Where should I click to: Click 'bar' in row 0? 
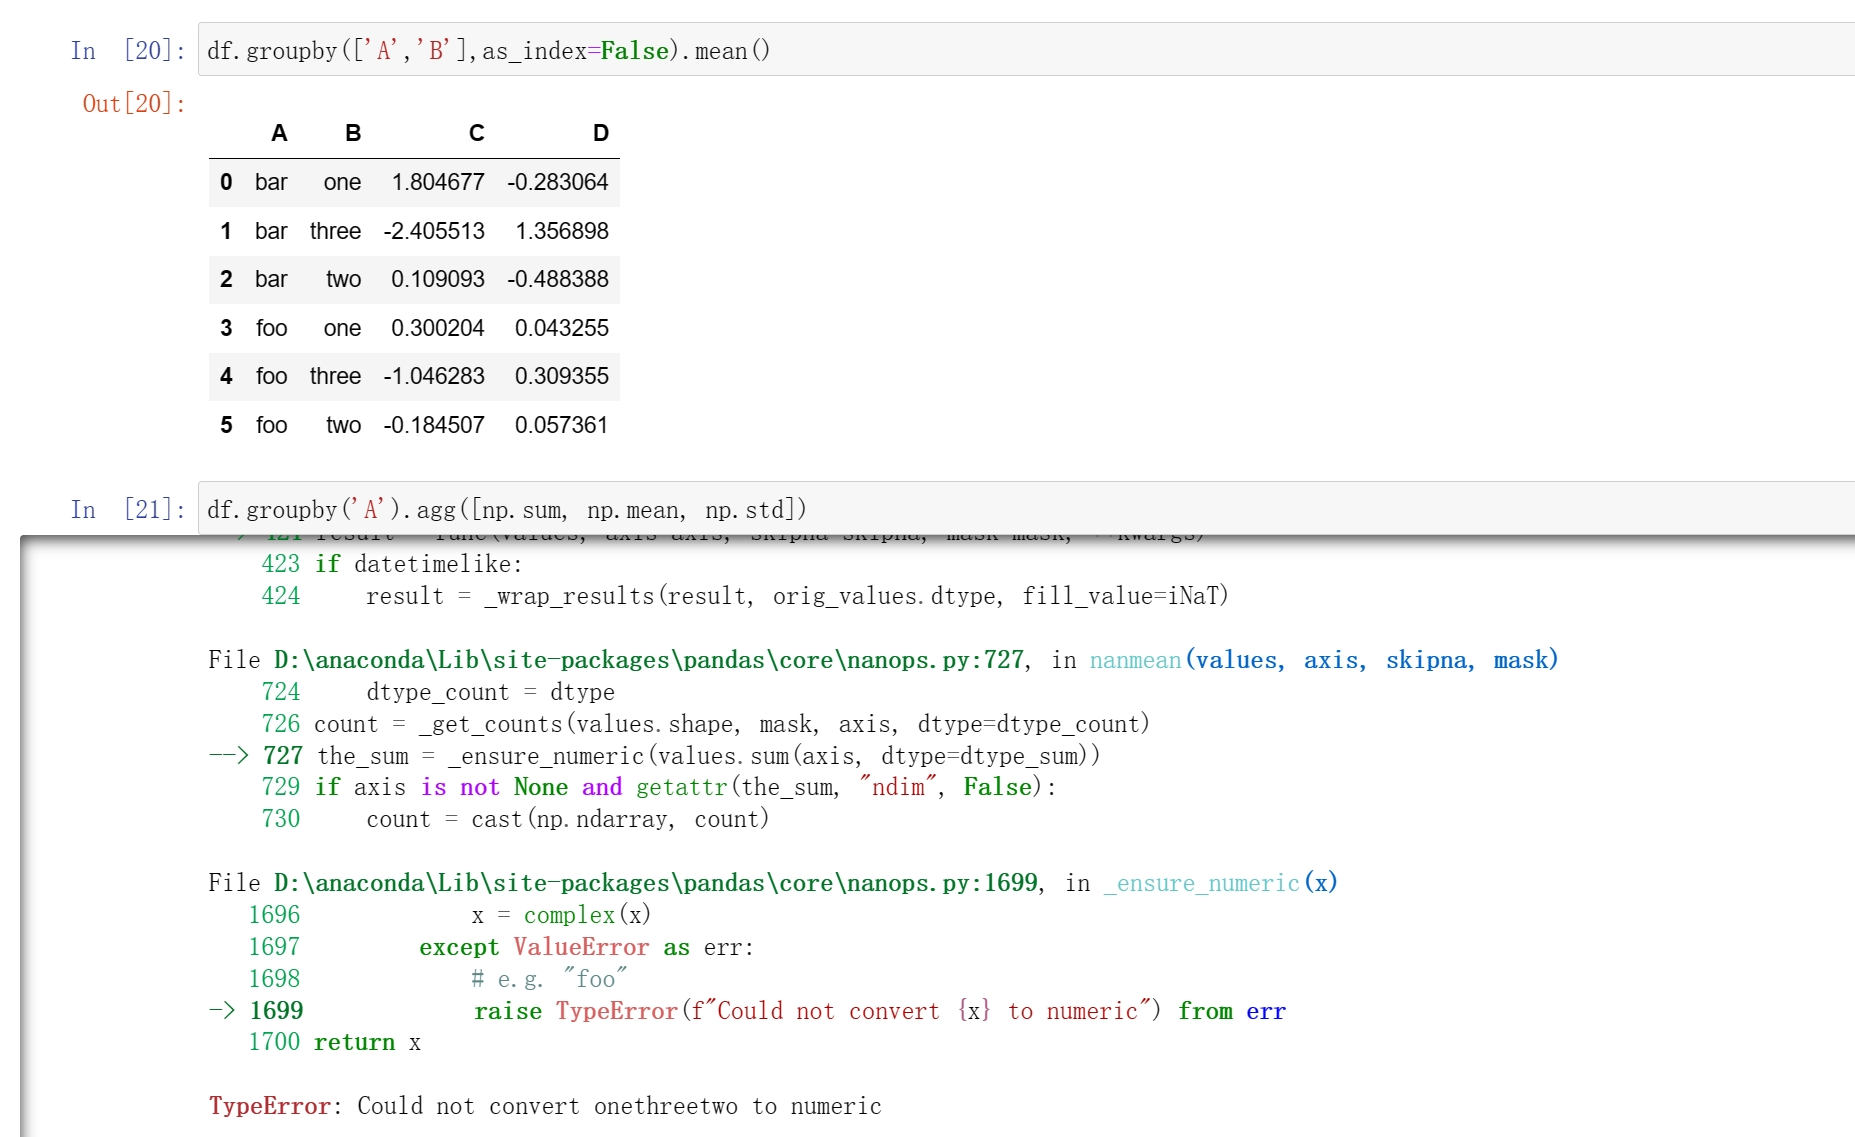[271, 182]
